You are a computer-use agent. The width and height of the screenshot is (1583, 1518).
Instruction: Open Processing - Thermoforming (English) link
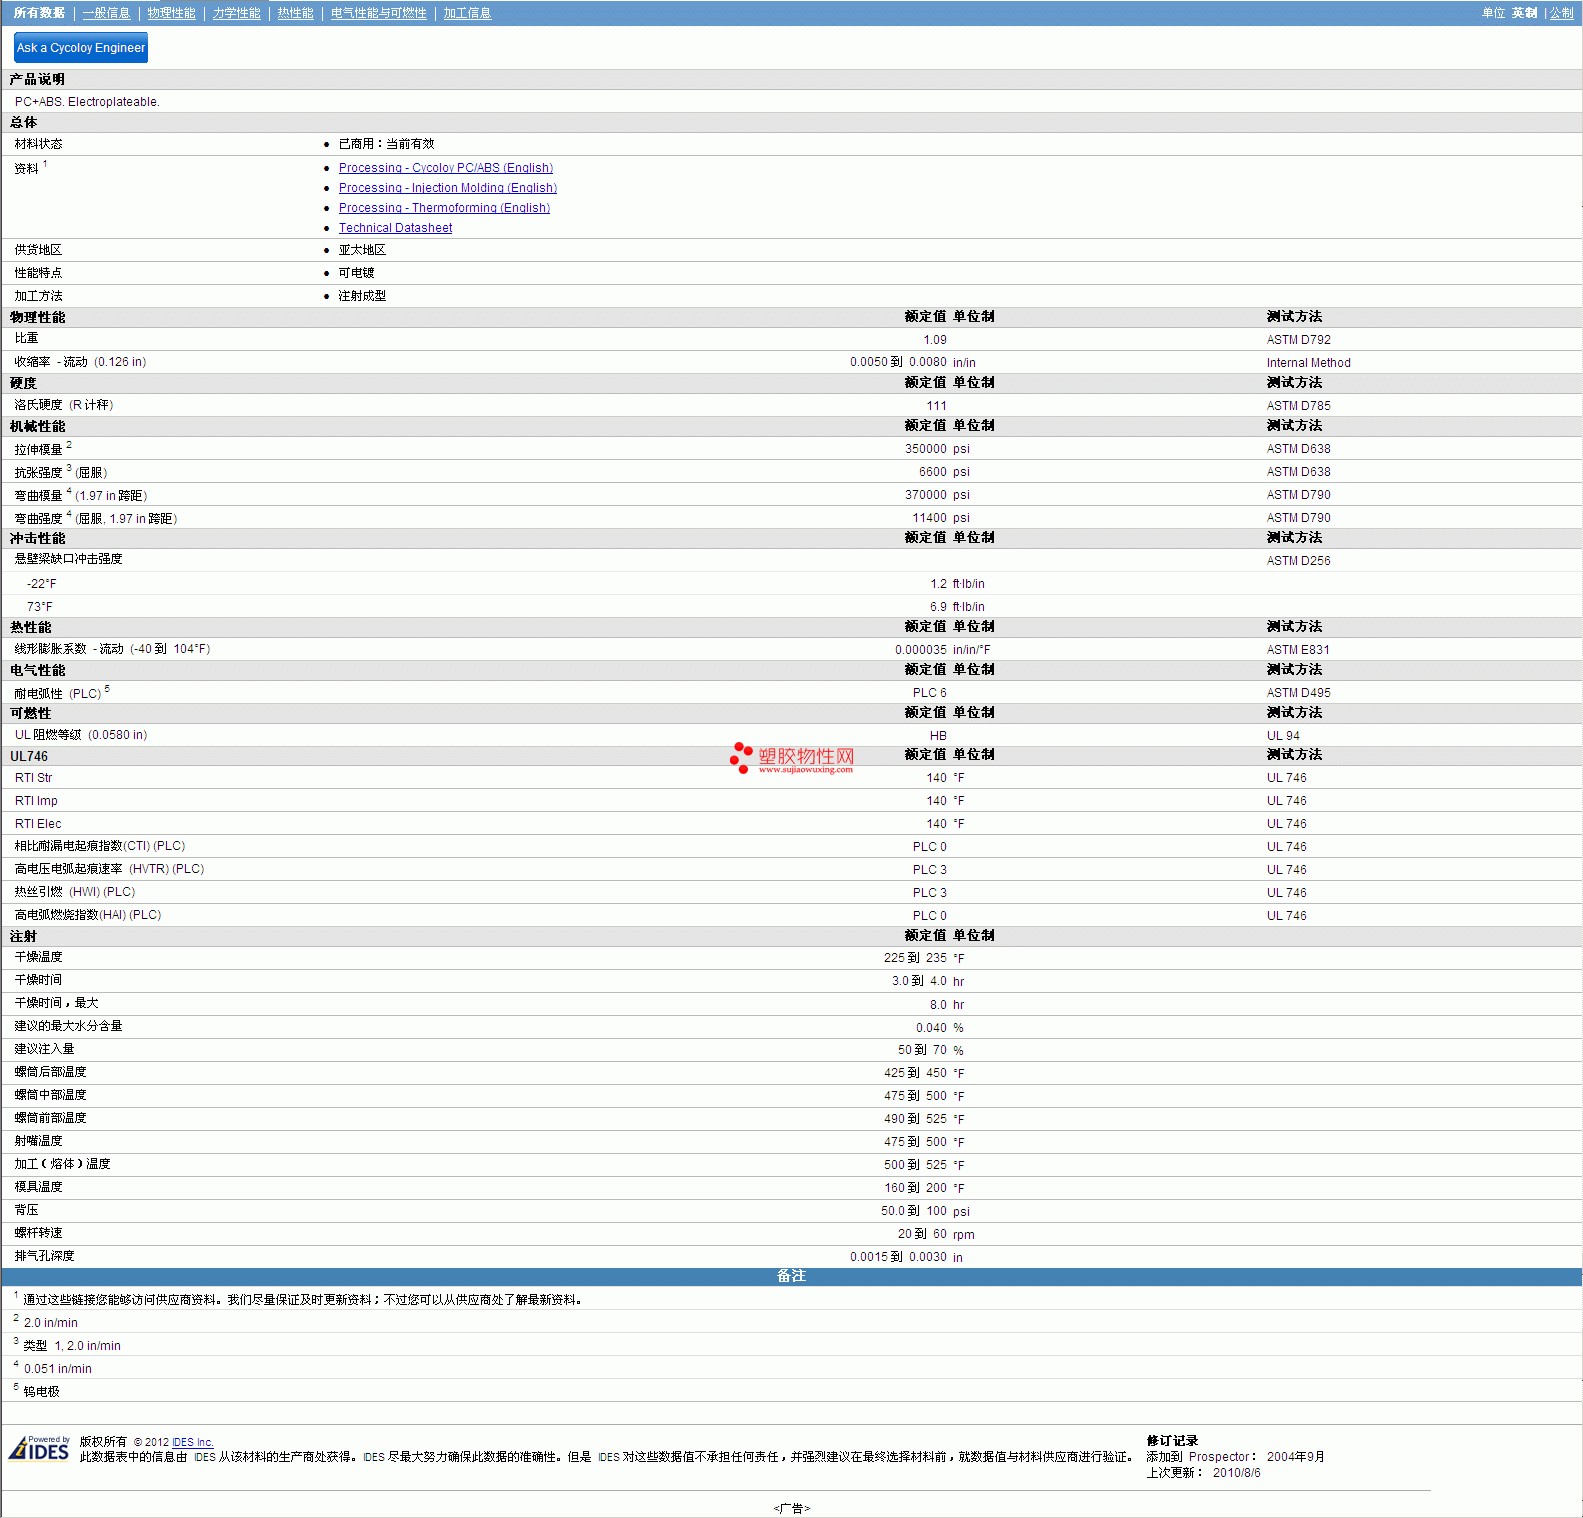click(444, 208)
